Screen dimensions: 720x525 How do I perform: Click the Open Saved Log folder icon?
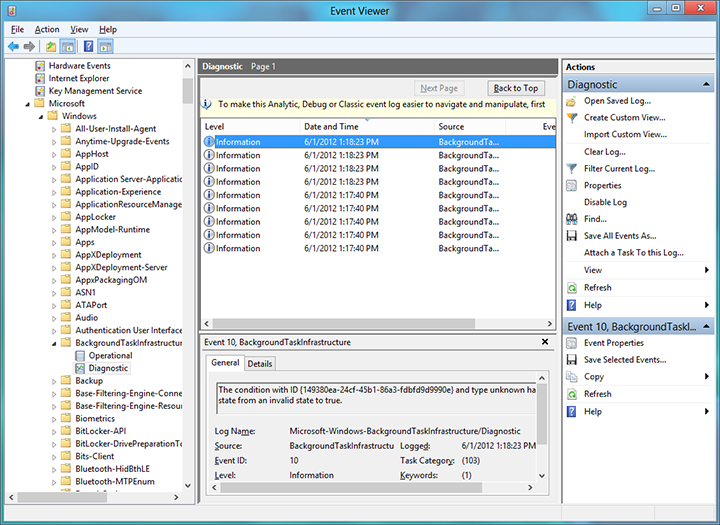tap(572, 101)
